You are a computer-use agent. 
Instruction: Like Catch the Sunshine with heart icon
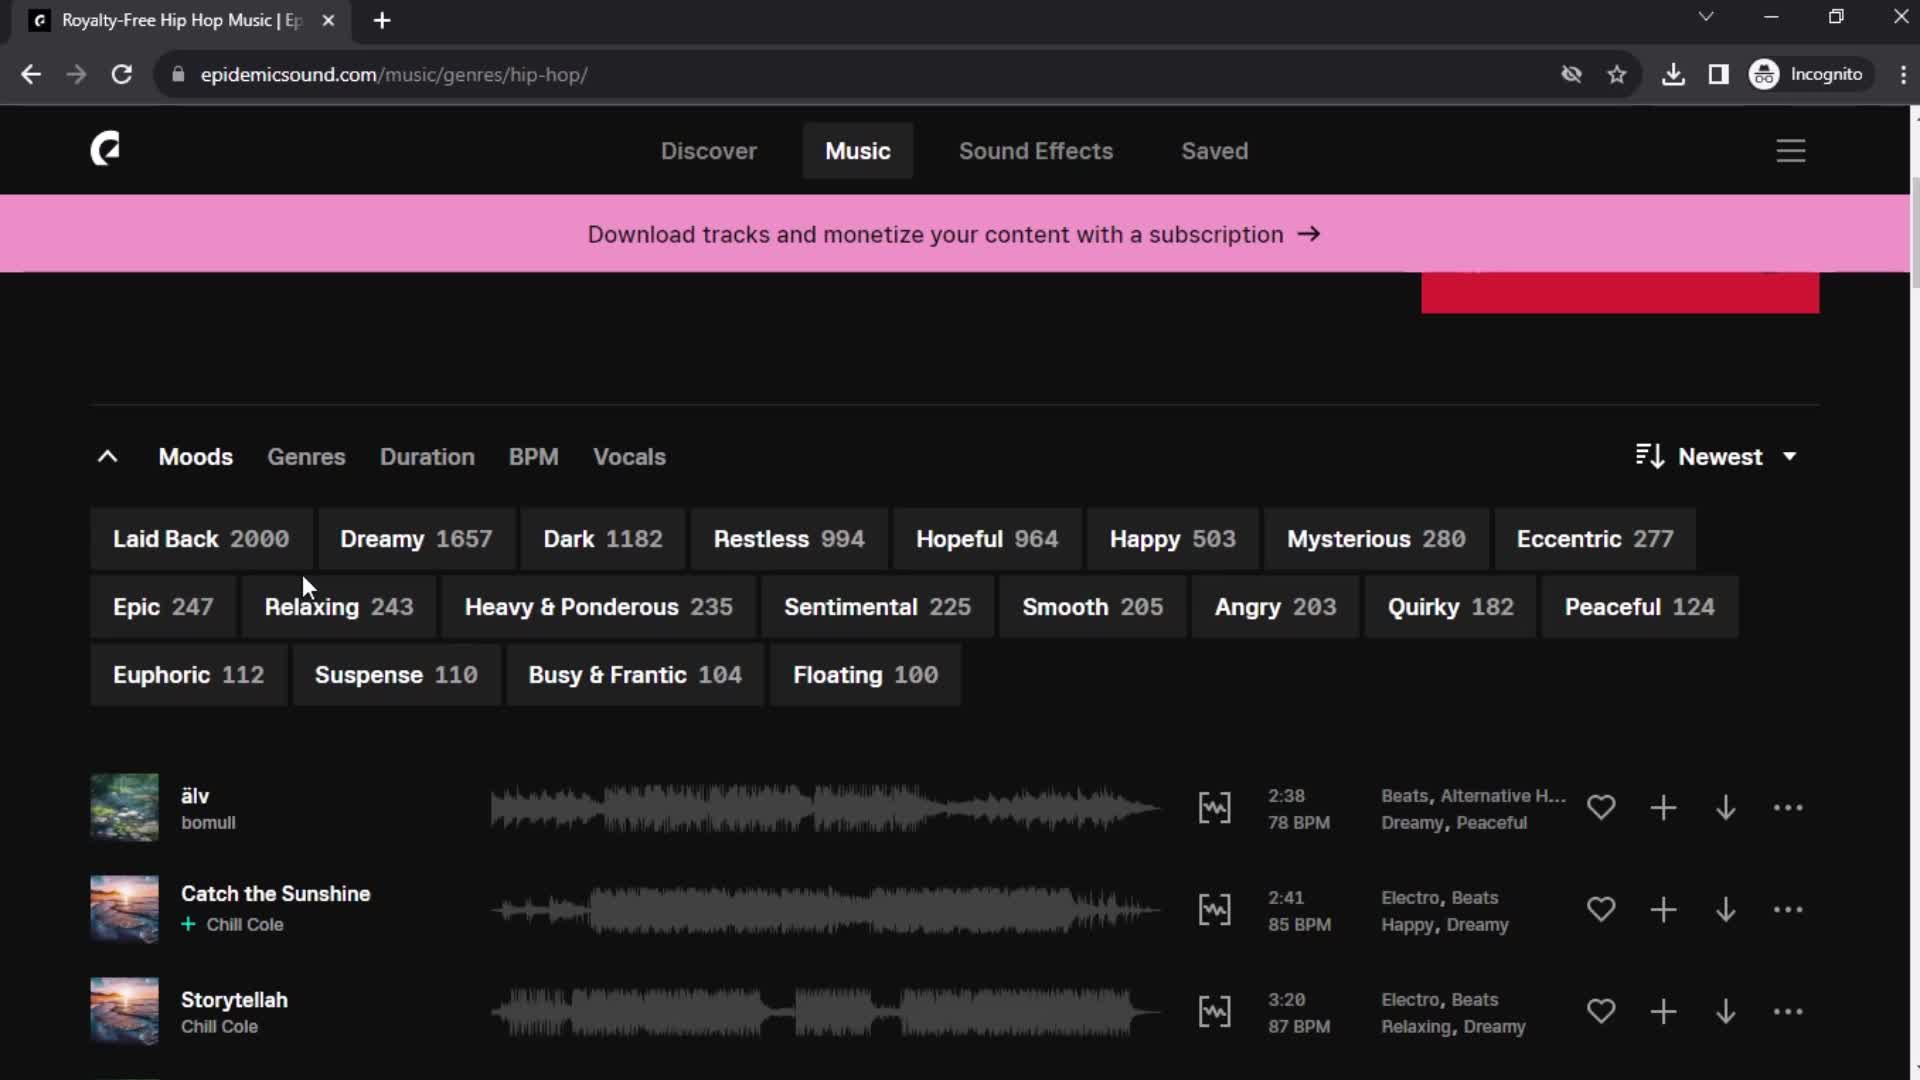[1601, 909]
